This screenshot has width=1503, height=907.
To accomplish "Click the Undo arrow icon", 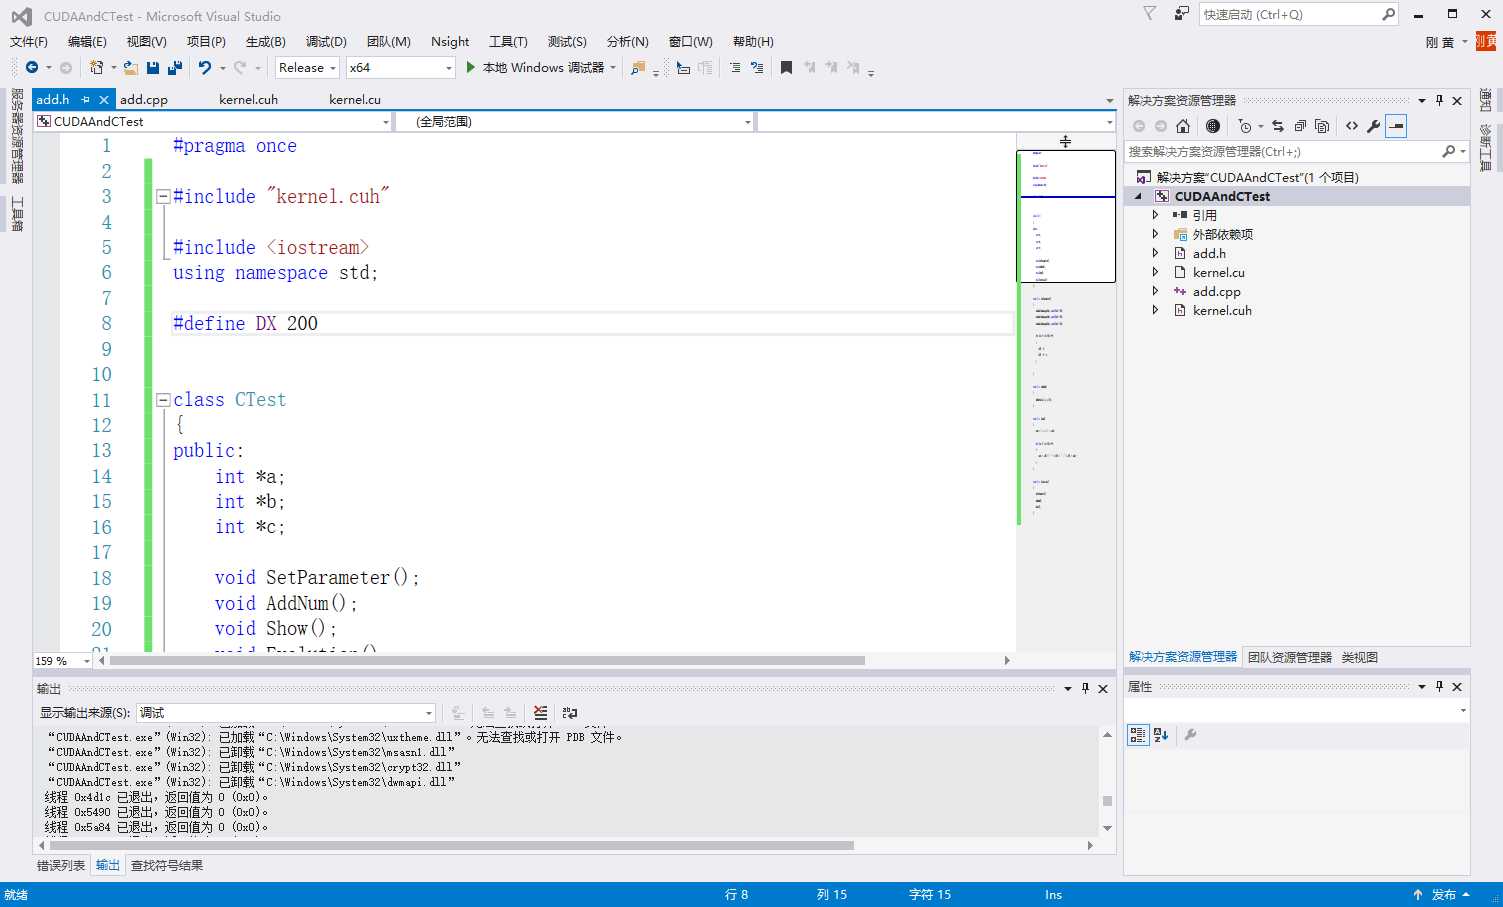I will (x=205, y=67).
